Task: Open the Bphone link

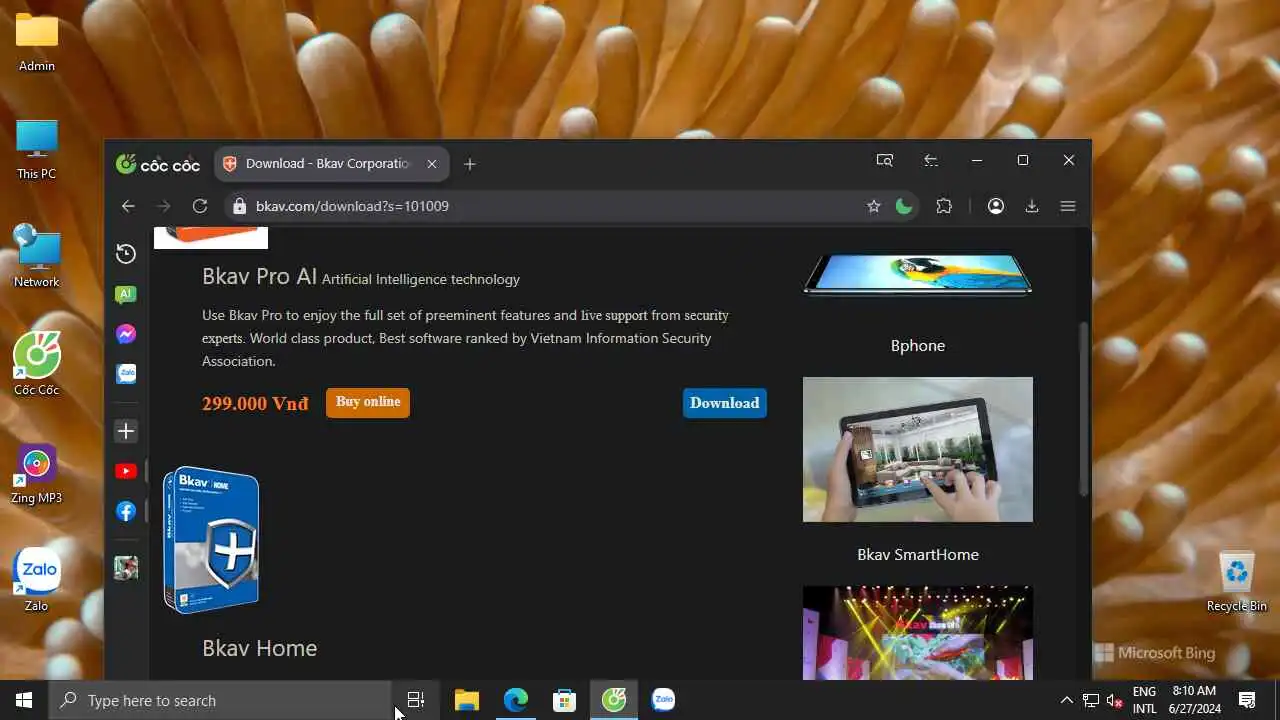Action: [x=918, y=346]
